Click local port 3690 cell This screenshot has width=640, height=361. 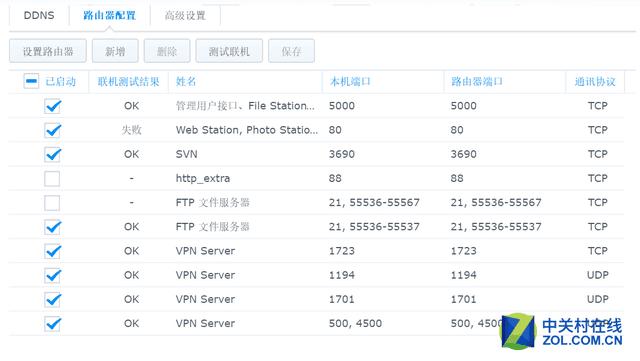(342, 154)
